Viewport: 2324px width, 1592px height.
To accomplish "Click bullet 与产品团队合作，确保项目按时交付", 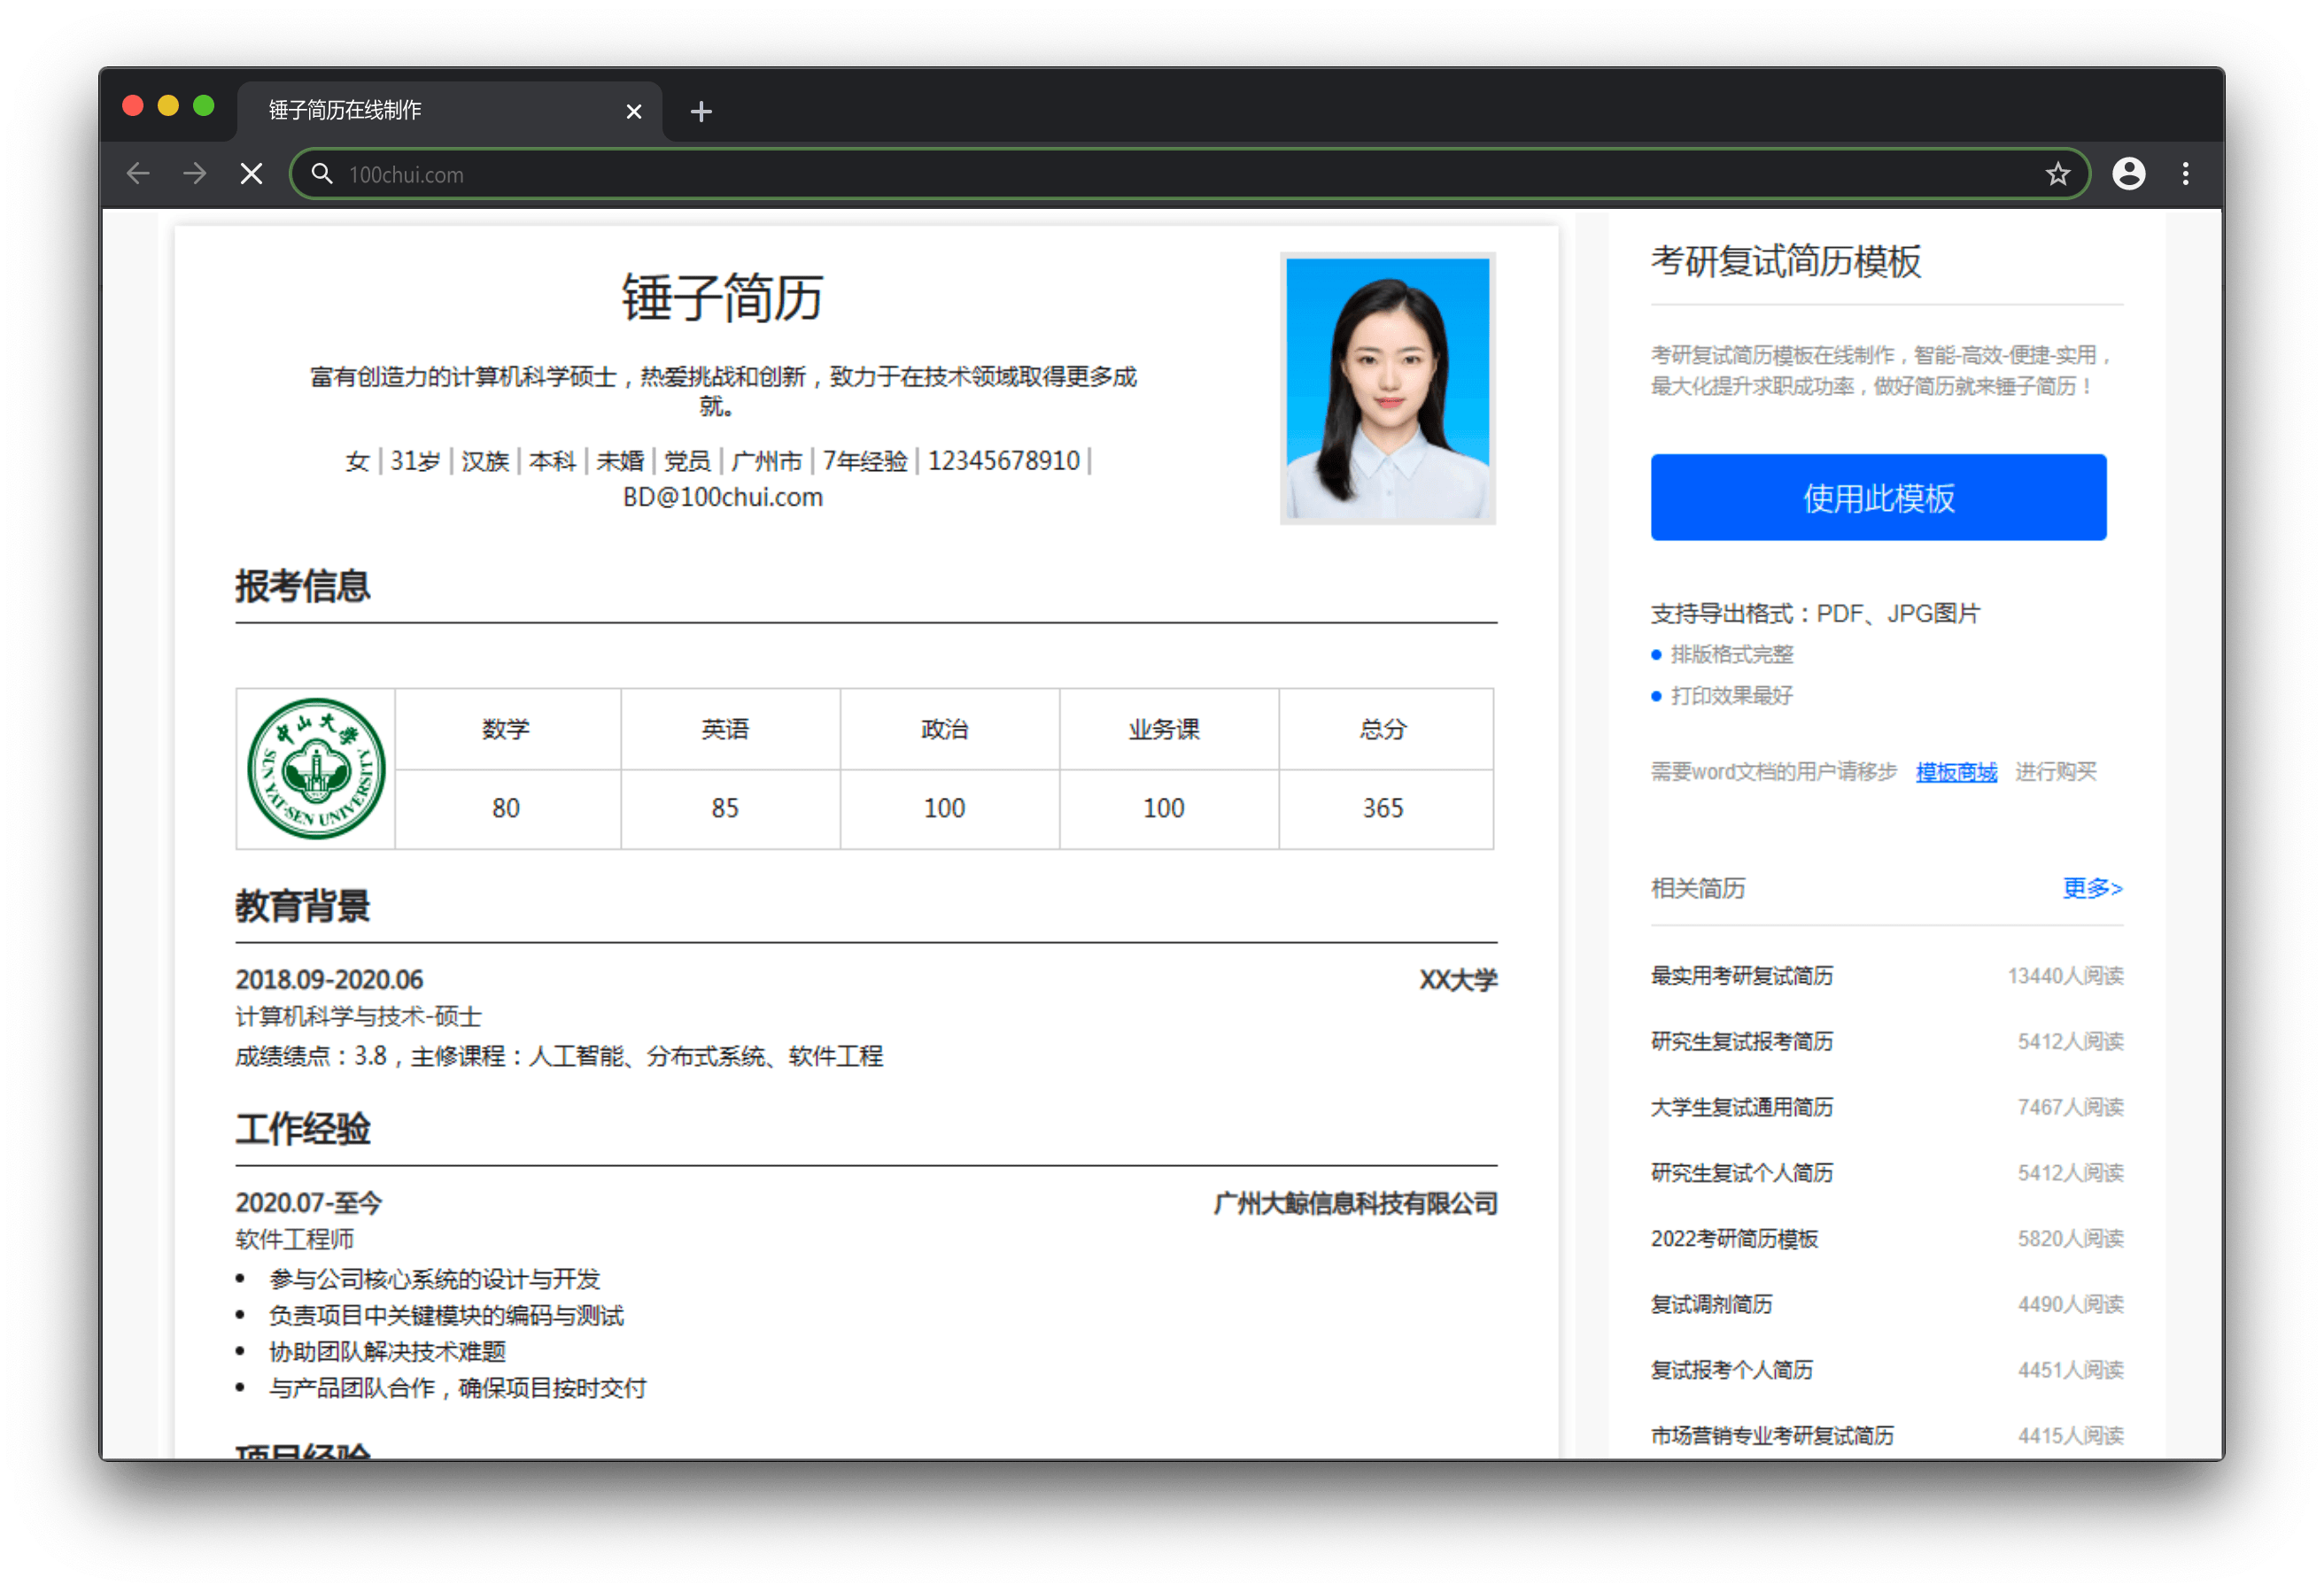I will (x=458, y=1387).
